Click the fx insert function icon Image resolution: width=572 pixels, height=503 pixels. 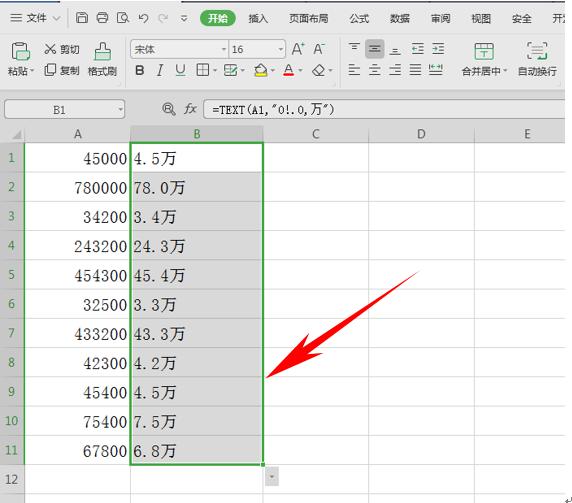[190, 109]
